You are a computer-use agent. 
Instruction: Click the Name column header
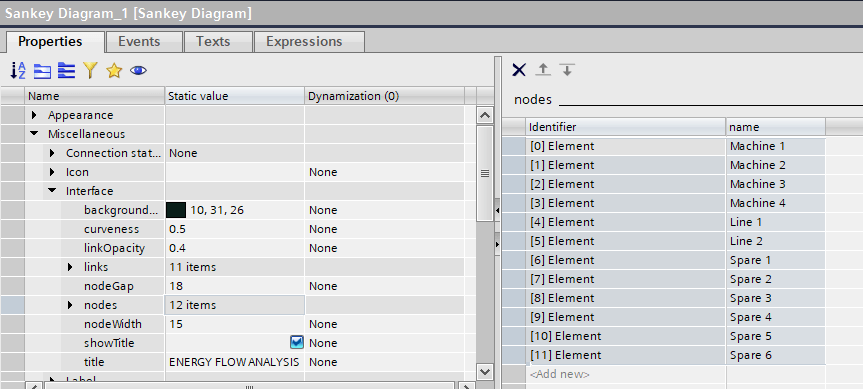click(x=95, y=96)
